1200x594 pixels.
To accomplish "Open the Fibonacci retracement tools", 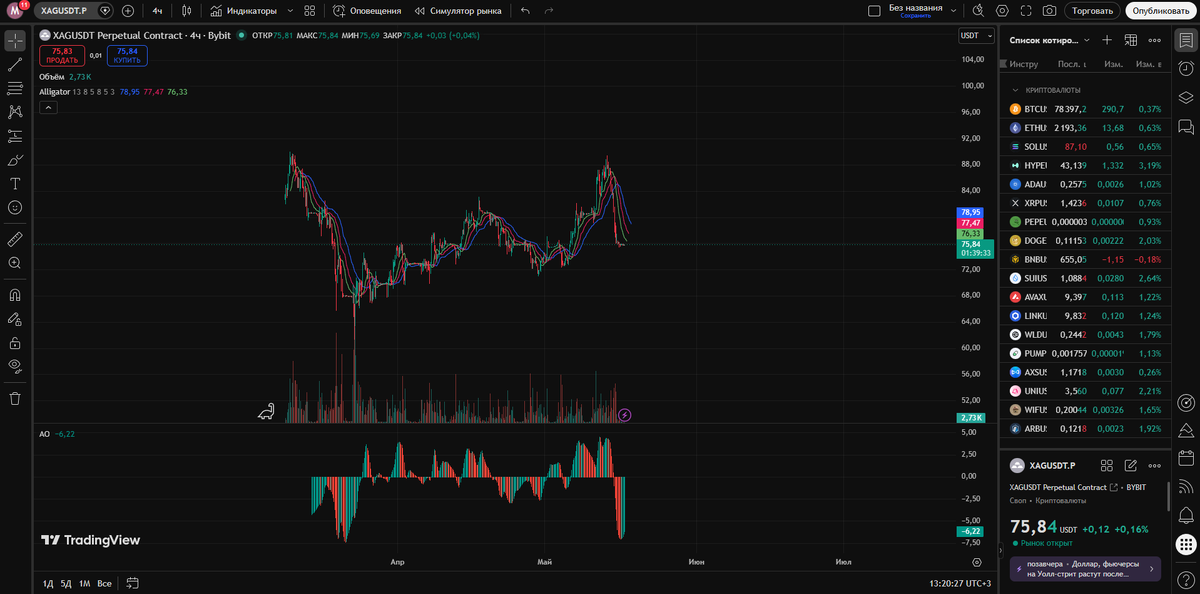I will click(15, 89).
